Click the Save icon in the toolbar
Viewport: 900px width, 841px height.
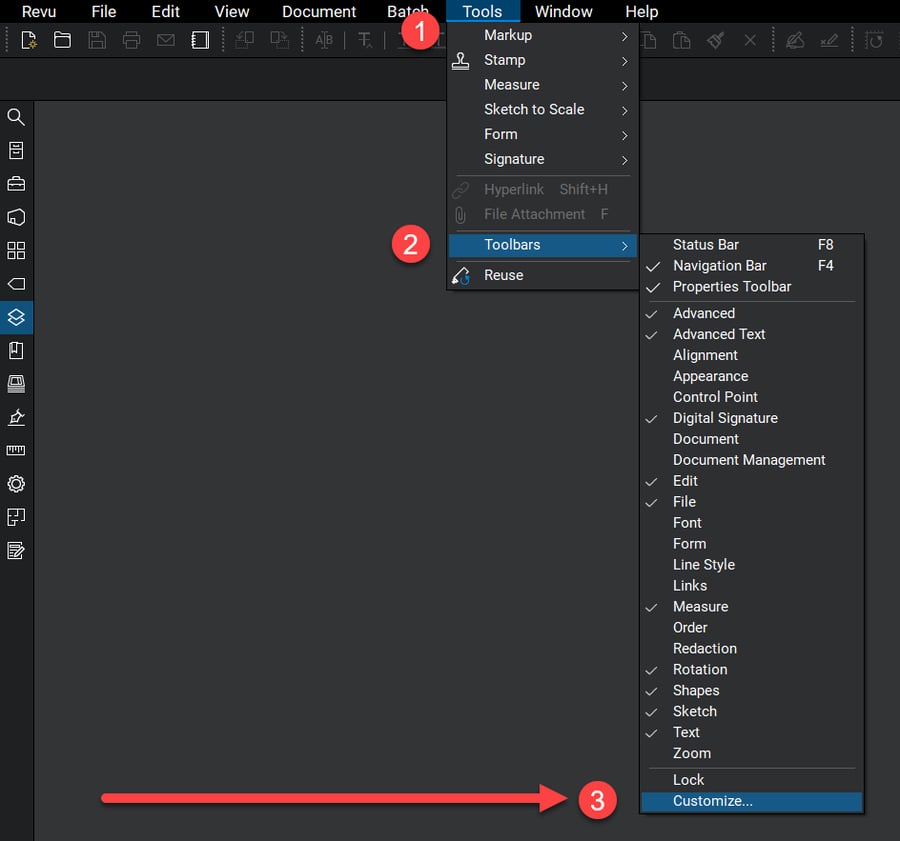[96, 39]
